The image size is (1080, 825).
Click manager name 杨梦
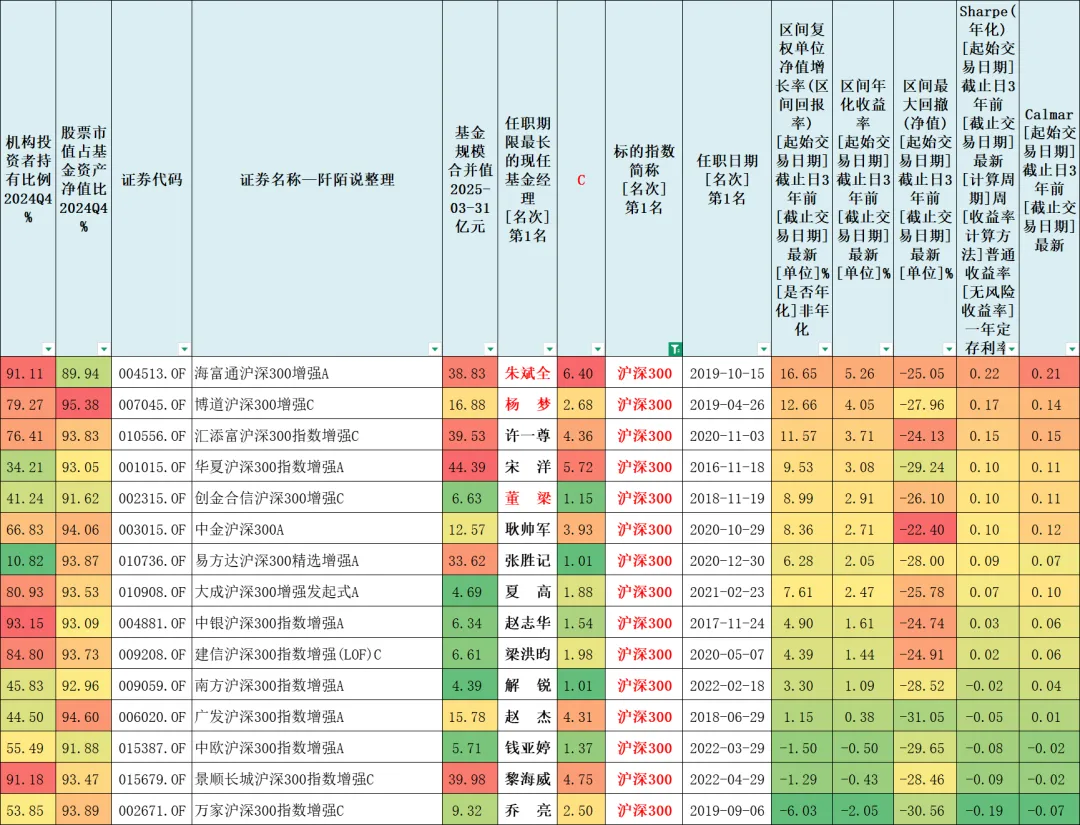coord(528,404)
